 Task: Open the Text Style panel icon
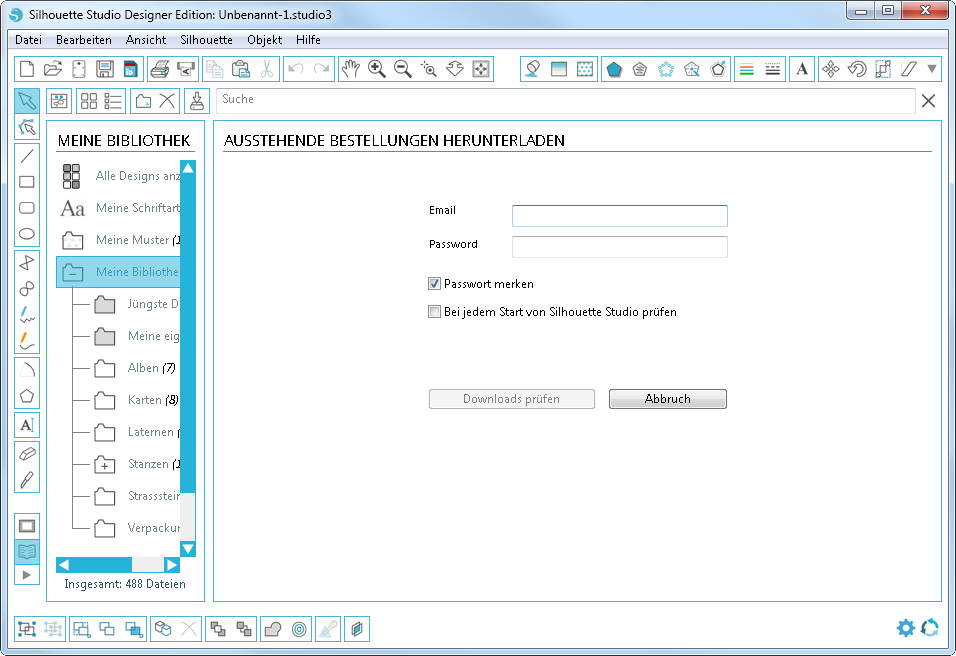801,69
